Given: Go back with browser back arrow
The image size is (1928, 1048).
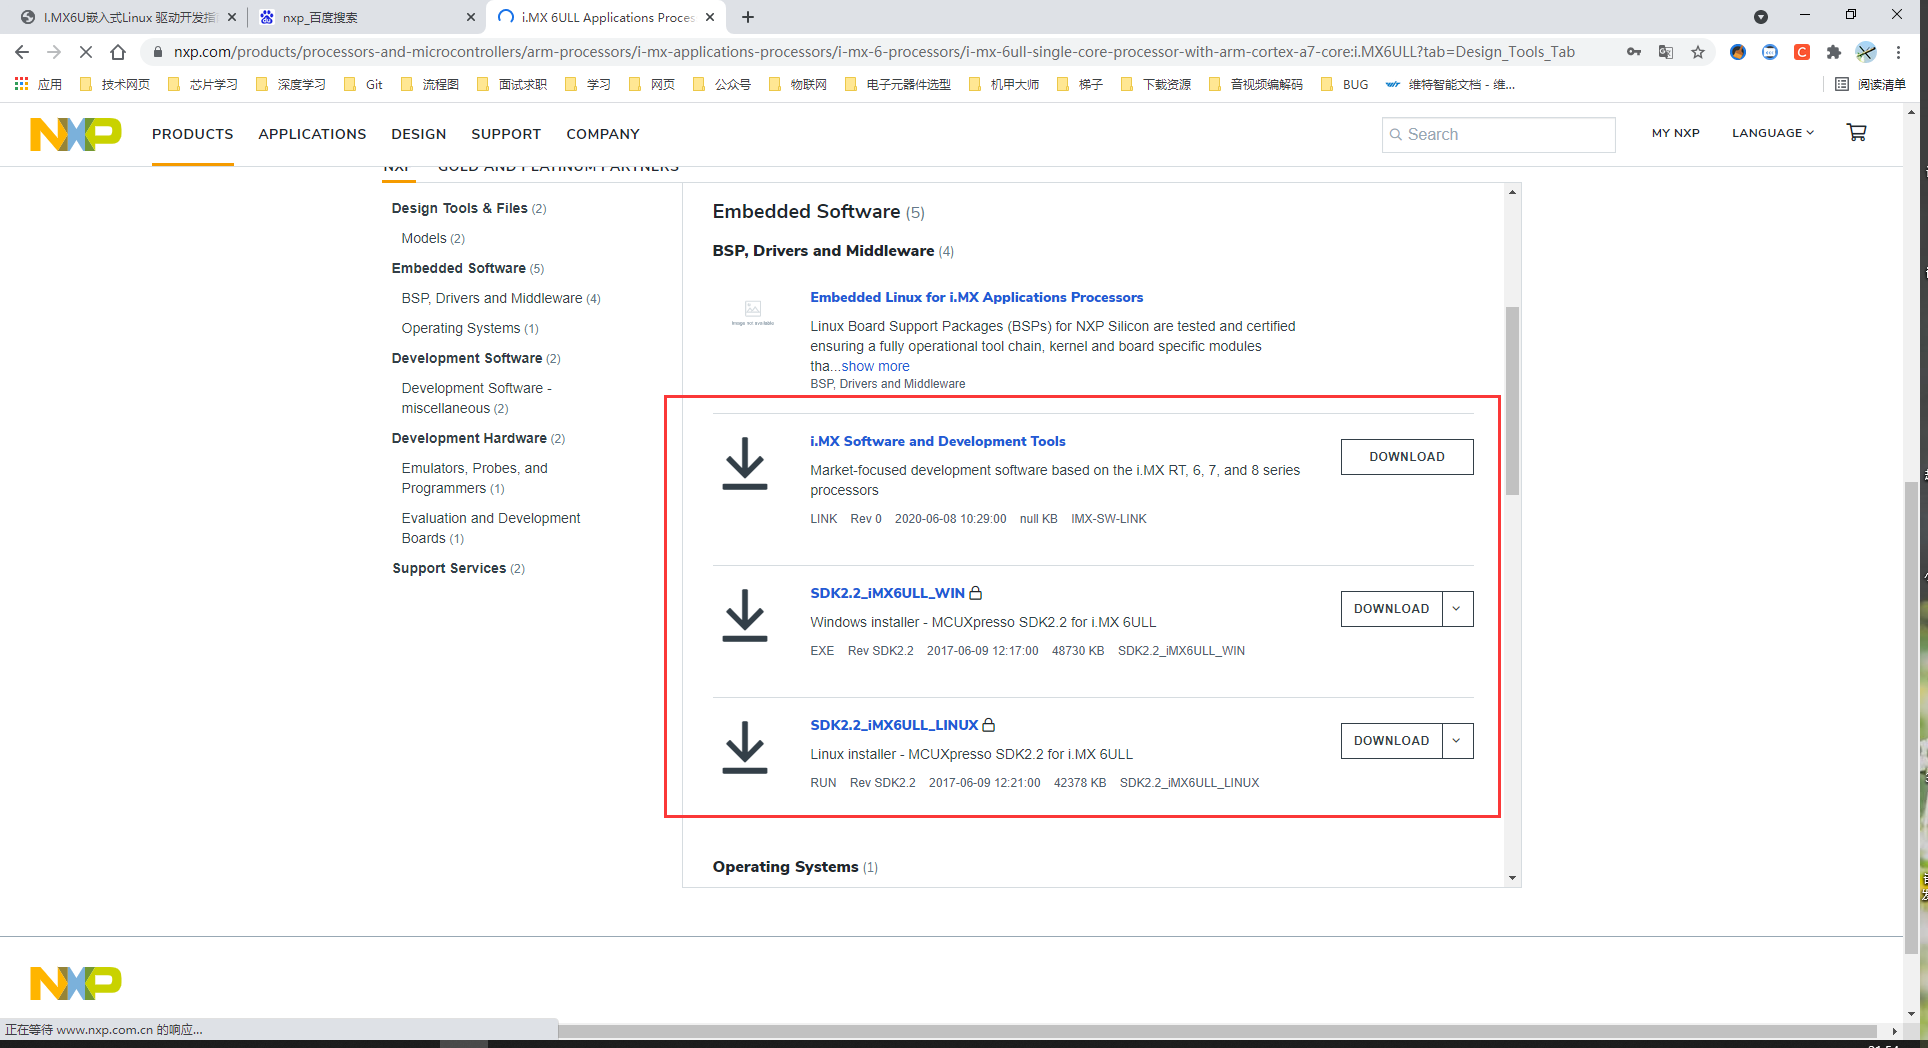Looking at the screenshot, I should pyautogui.click(x=22, y=52).
